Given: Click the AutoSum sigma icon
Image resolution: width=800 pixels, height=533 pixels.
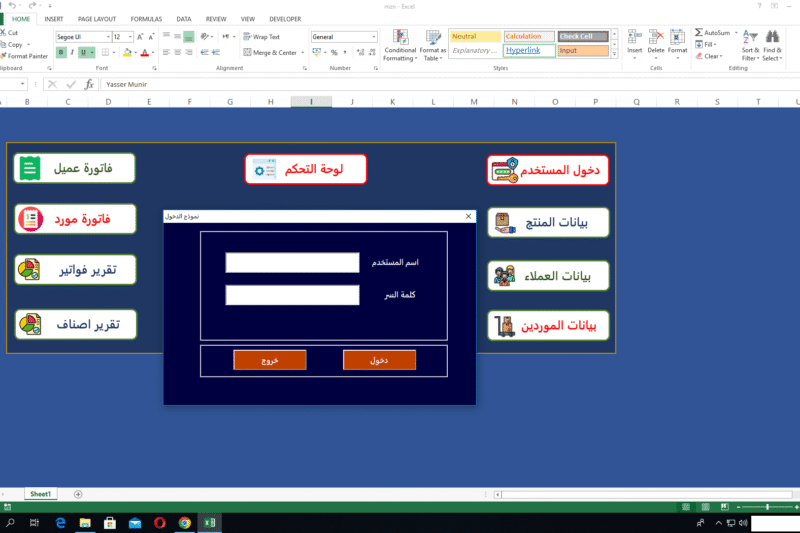Looking at the screenshot, I should coord(699,32).
